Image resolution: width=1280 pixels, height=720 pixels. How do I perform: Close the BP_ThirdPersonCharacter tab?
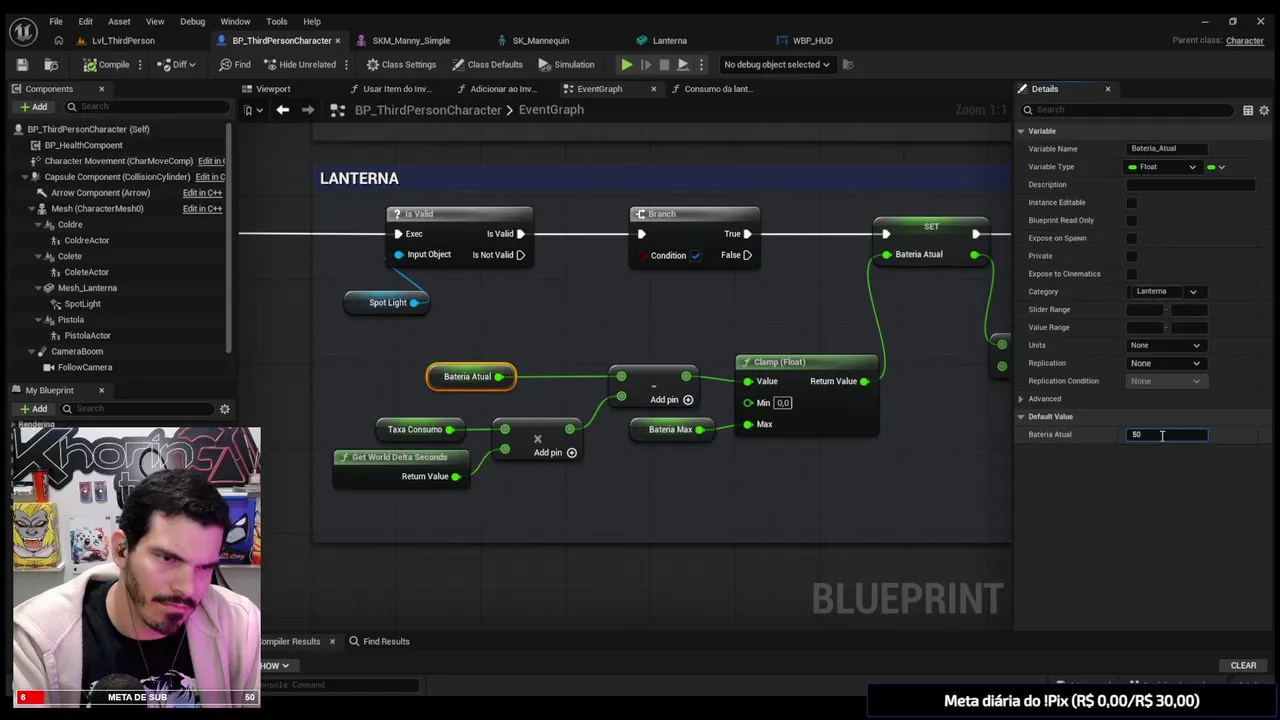[338, 41]
